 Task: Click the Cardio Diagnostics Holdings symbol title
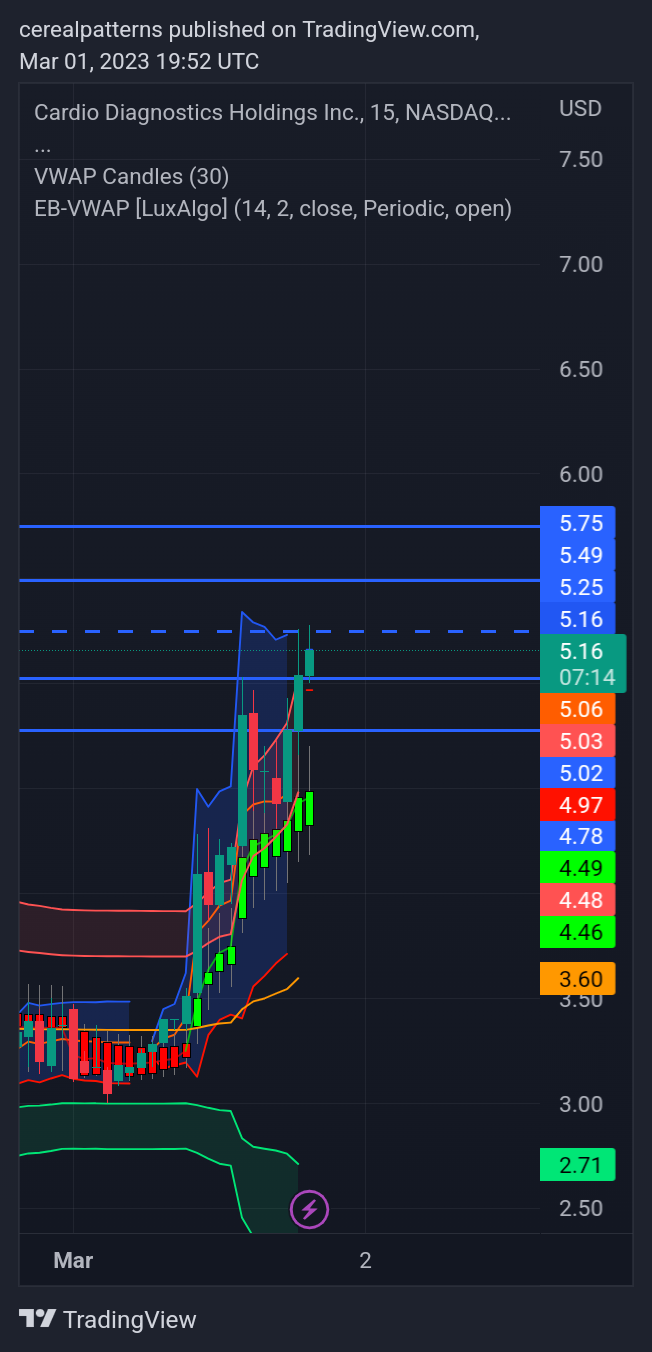[x=273, y=112]
